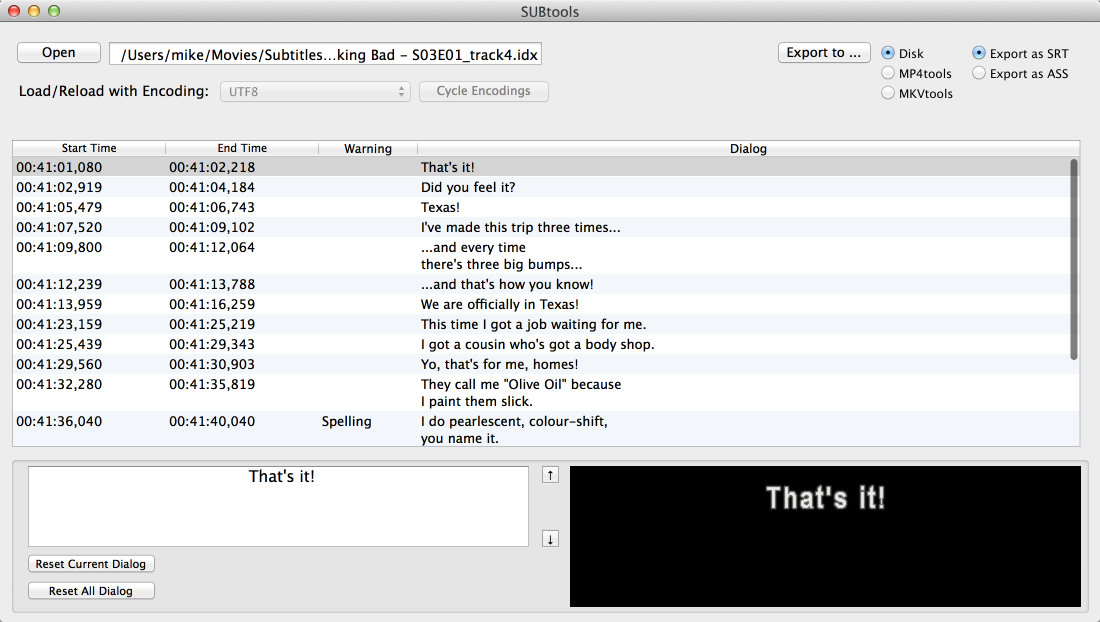This screenshot has height=622, width=1100.
Task: Click the Dialog column header
Action: [747, 148]
